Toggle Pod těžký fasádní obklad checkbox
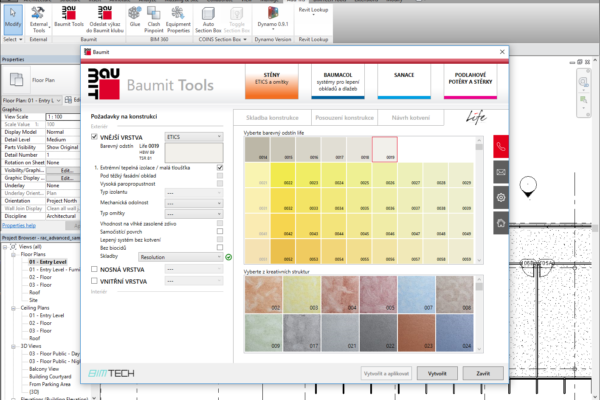 [220, 176]
